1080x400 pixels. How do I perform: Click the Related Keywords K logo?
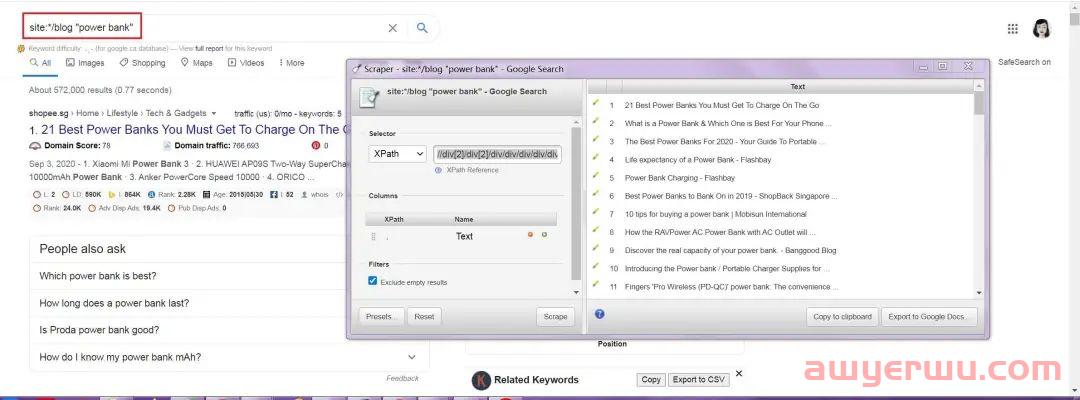tap(482, 380)
